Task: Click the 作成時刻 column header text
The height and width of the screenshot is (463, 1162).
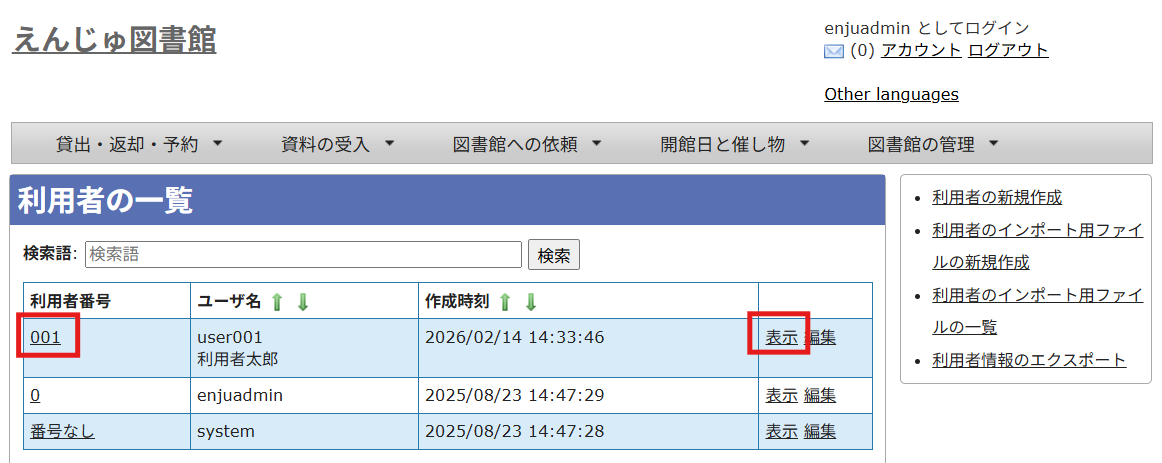Action: point(457,302)
